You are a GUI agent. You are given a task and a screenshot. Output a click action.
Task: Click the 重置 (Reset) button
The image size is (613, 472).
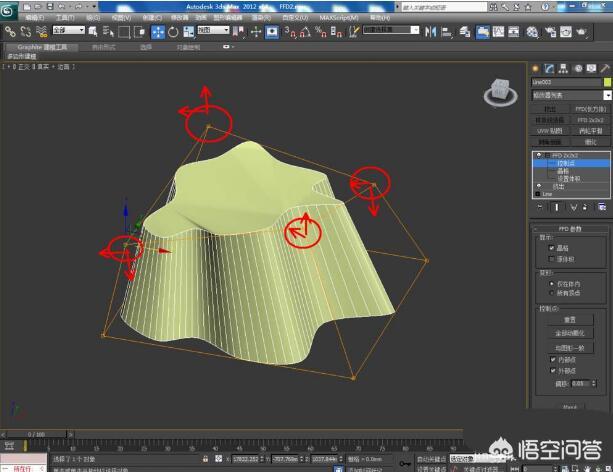pyautogui.click(x=570, y=320)
